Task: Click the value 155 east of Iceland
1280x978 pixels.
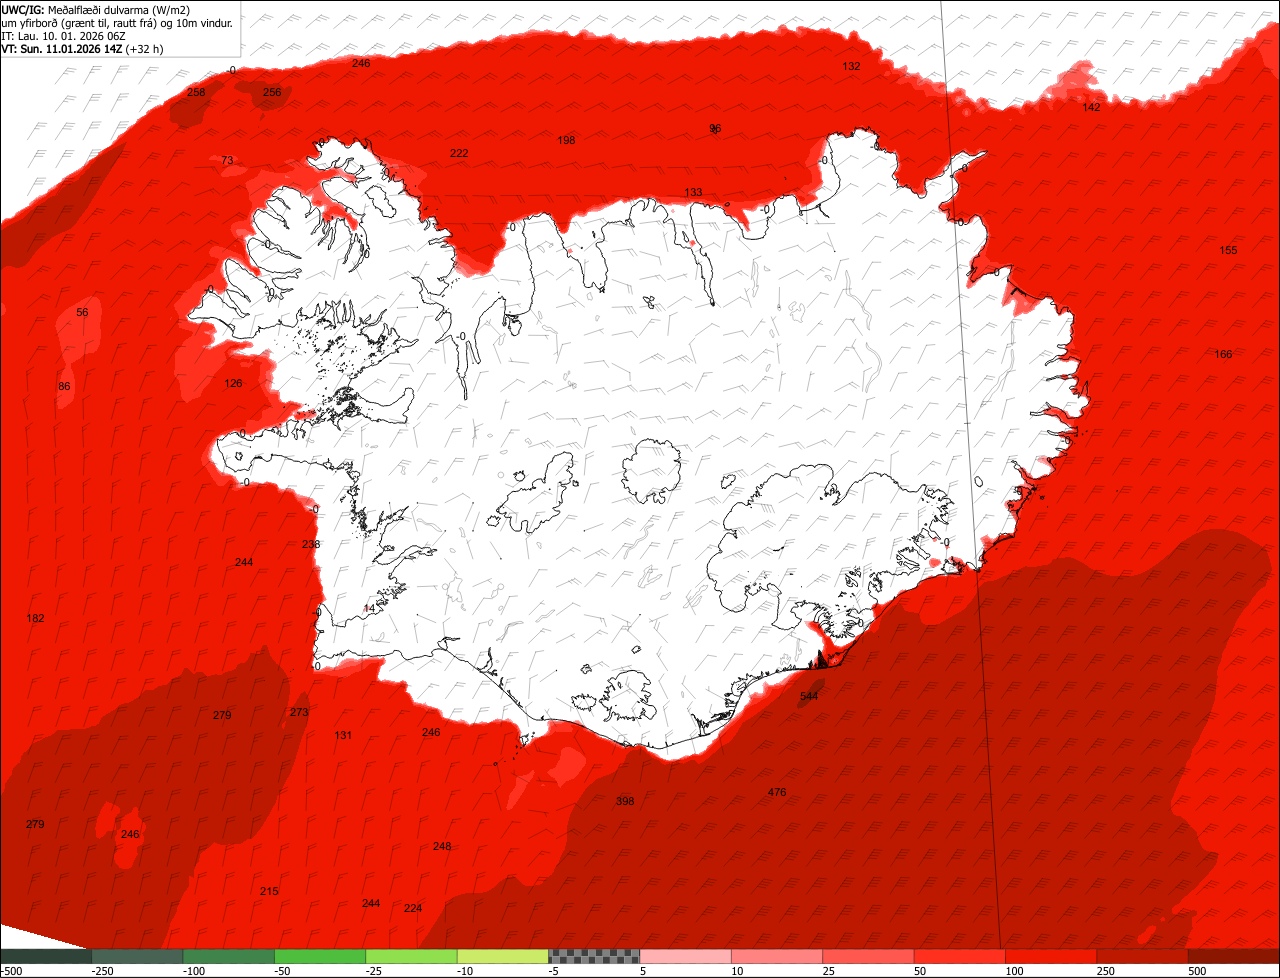Action: pos(1228,250)
